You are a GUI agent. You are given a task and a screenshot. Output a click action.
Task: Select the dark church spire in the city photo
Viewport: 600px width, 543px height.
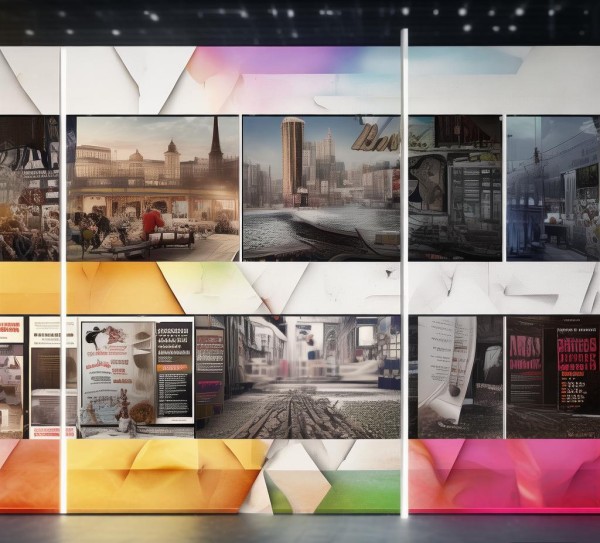[x=215, y=142]
